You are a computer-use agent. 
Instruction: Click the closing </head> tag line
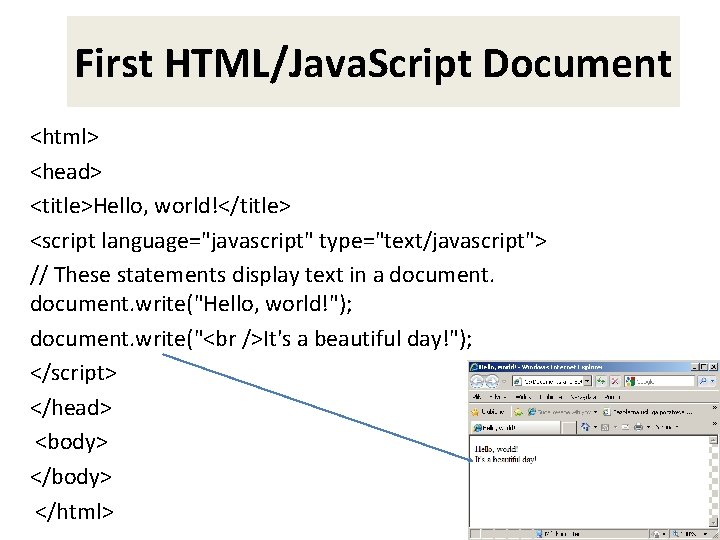[71, 408]
